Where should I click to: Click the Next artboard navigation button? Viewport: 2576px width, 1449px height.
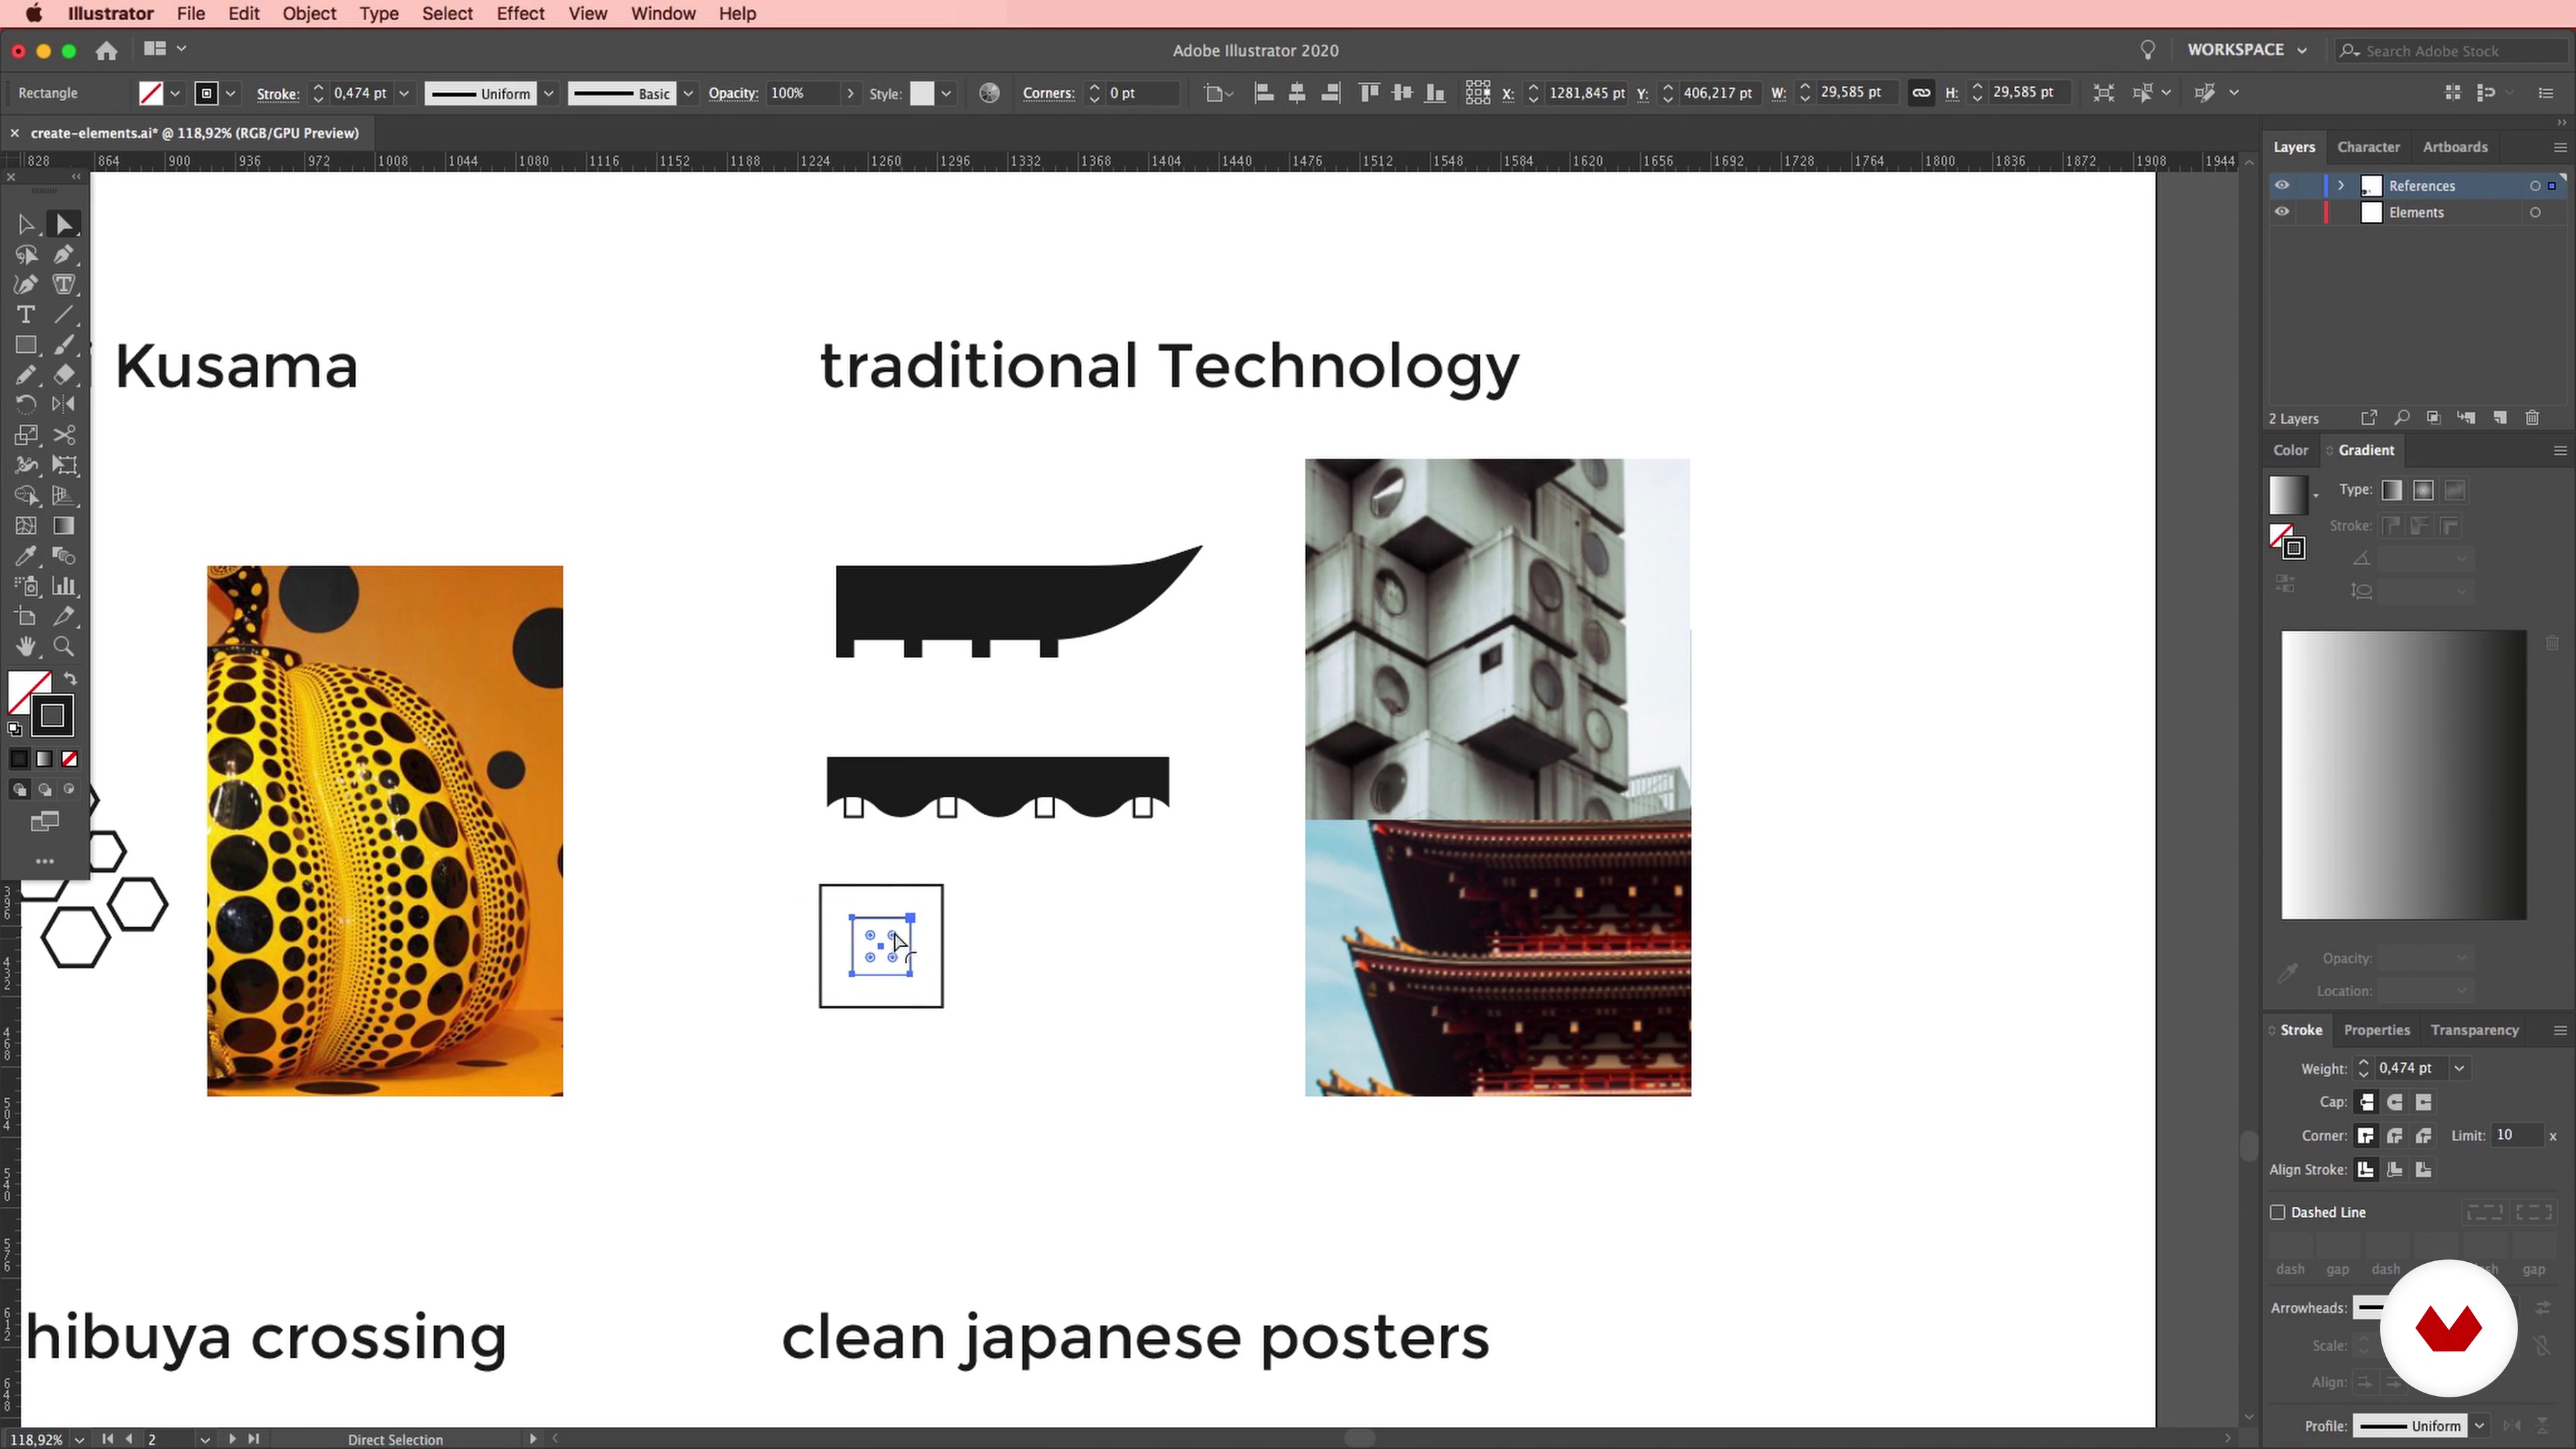coord(232,1439)
